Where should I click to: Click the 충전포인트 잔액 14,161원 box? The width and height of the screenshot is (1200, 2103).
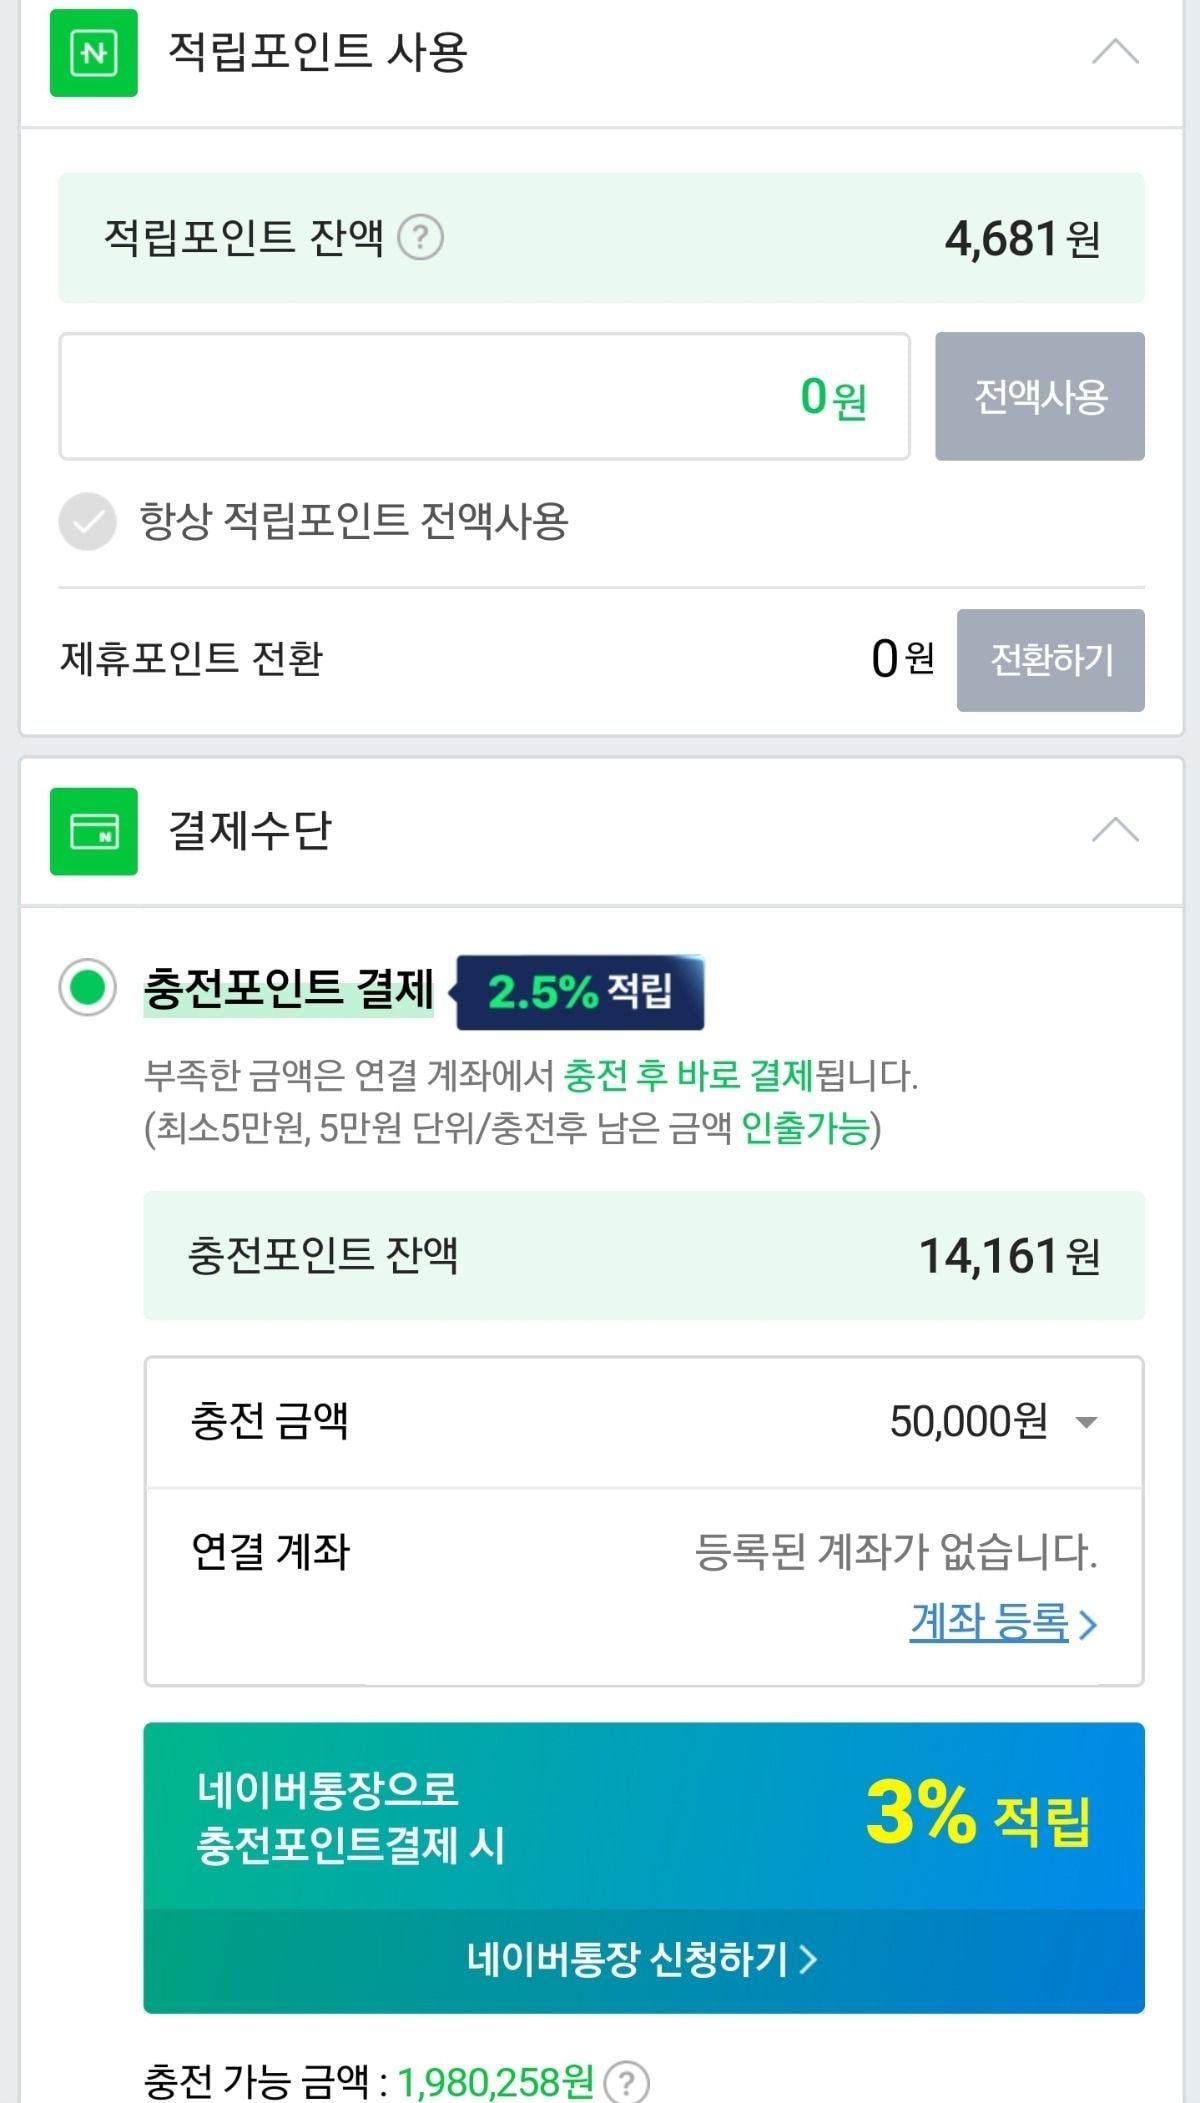643,1255
